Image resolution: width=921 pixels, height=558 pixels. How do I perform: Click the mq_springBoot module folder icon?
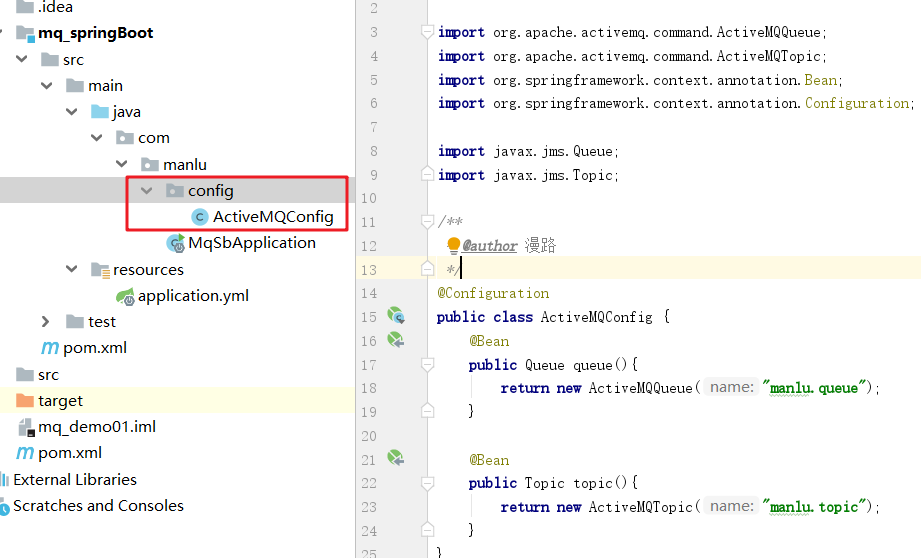[x=25, y=33]
